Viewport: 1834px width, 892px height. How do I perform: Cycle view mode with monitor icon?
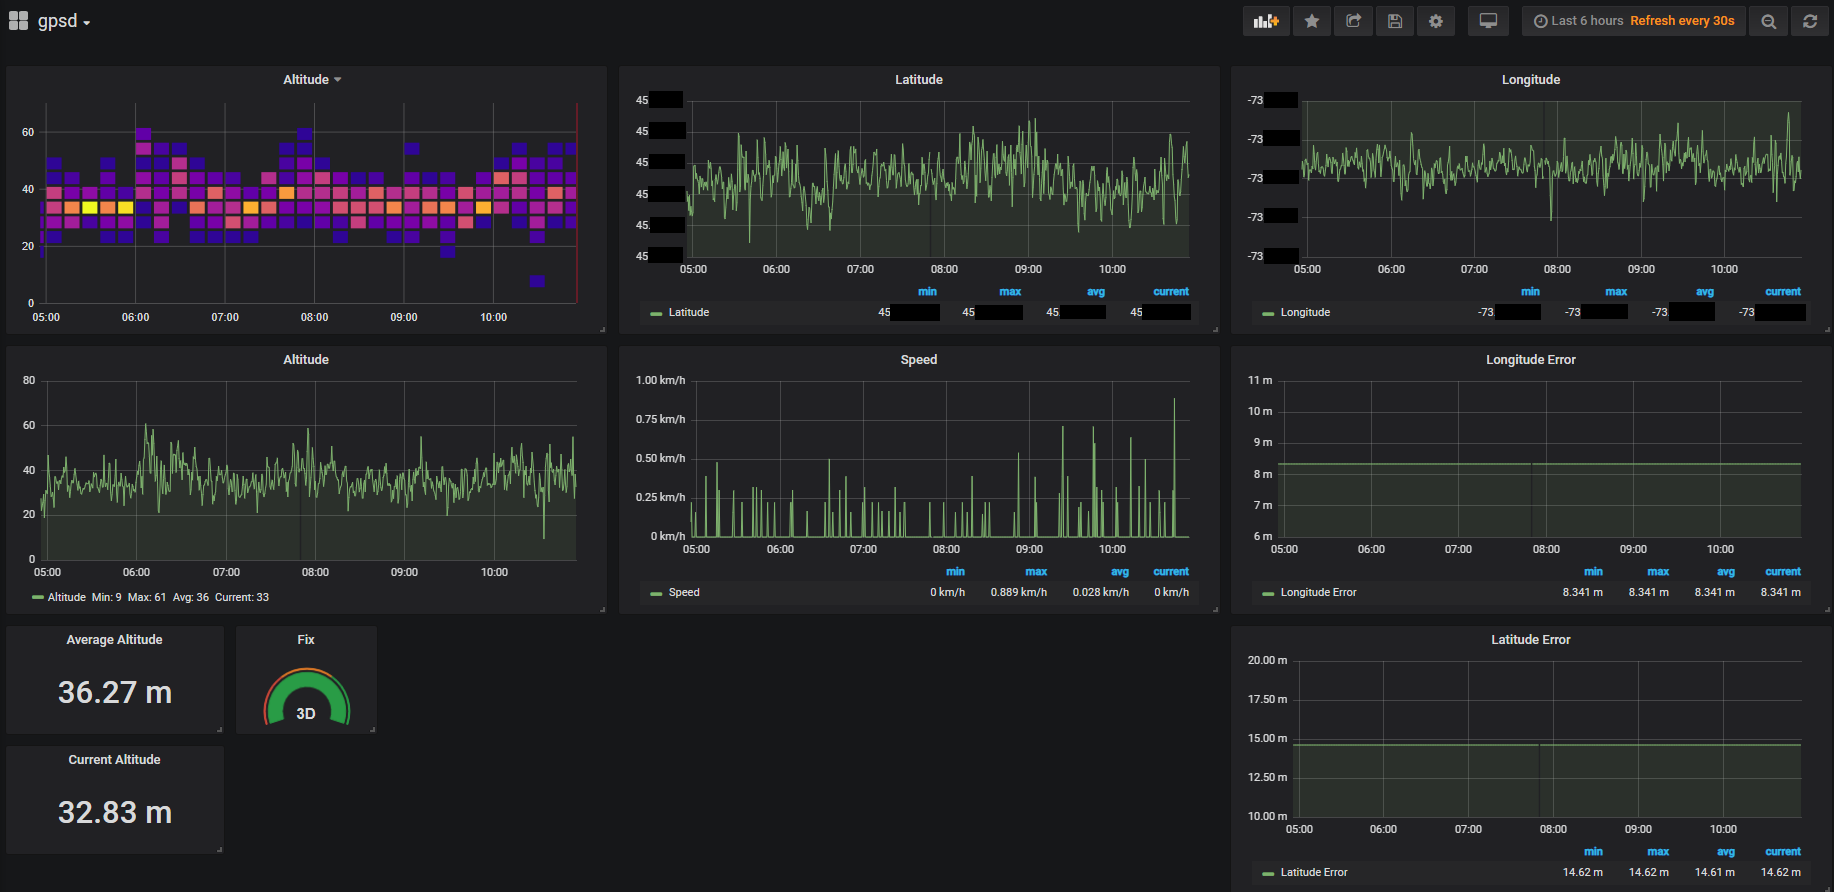click(1488, 21)
